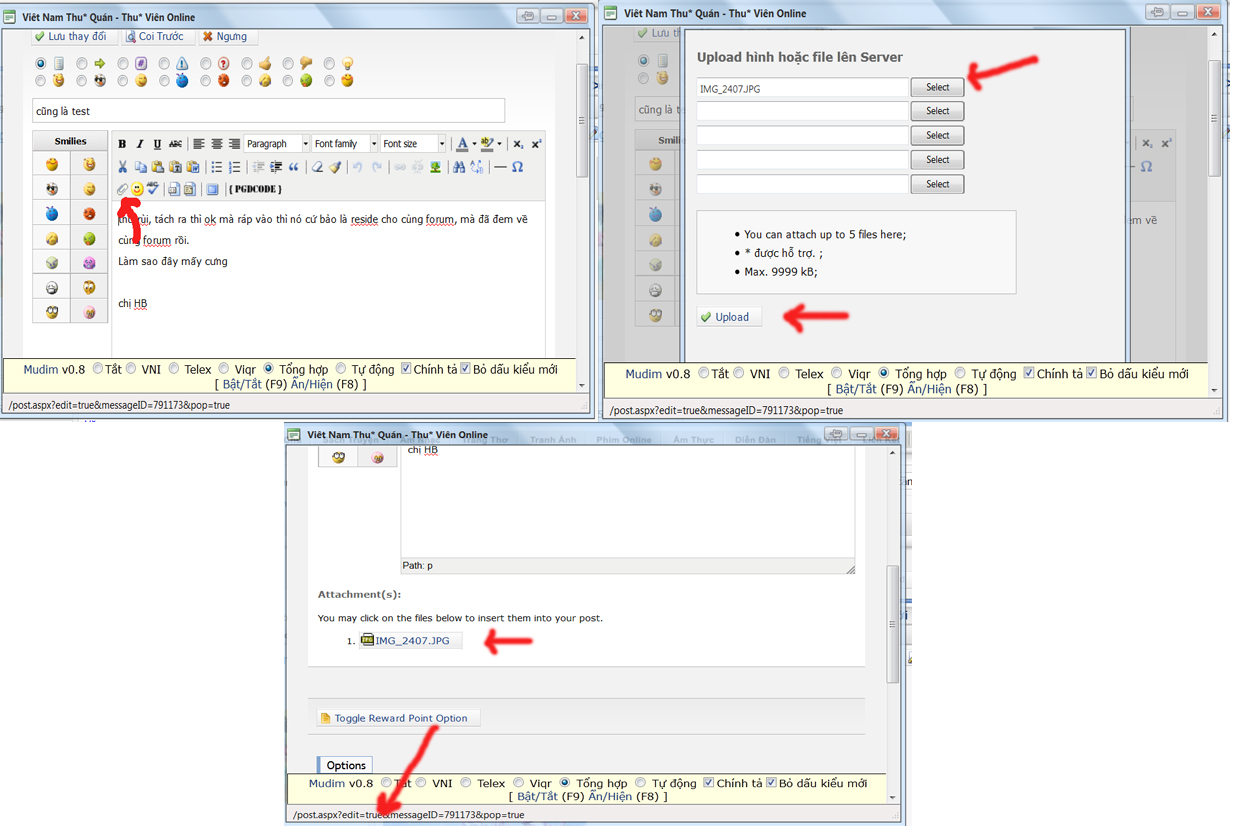Select Telex radio in left window Mudim bar
Viewport: 1234px width, 826px height.
pyautogui.click(x=174, y=369)
